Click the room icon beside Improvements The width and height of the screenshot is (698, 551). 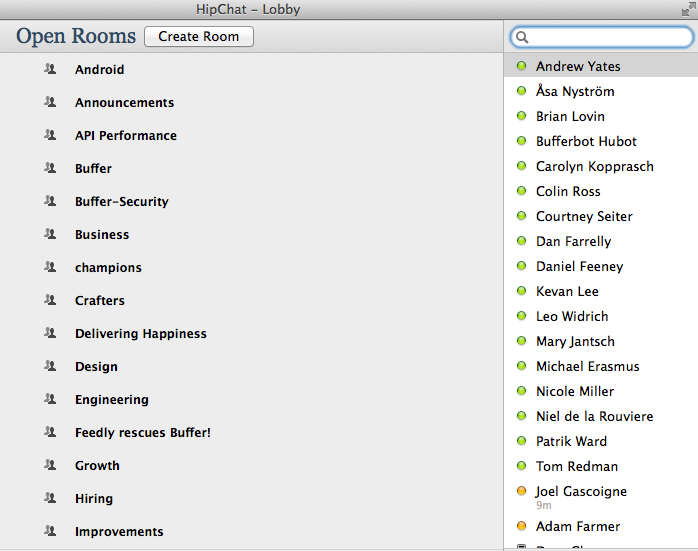(50, 531)
